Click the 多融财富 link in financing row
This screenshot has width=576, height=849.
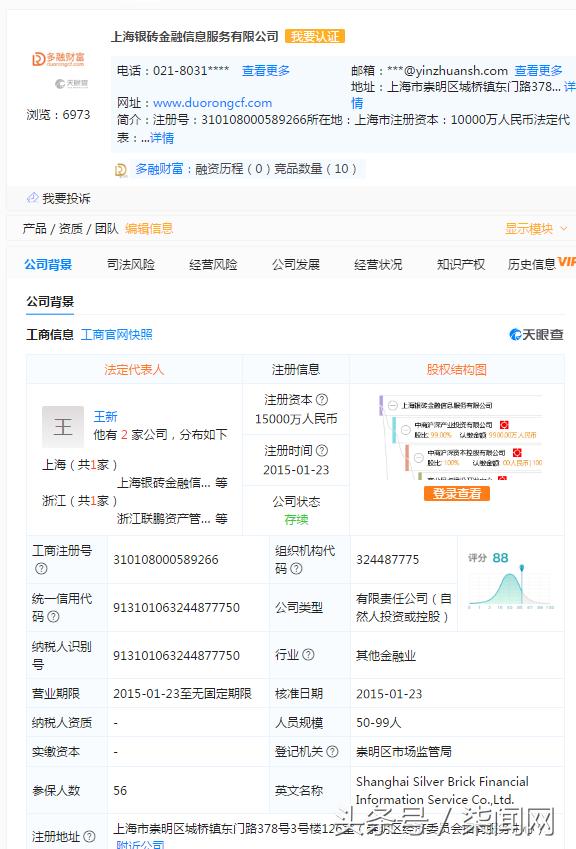pyautogui.click(x=159, y=169)
